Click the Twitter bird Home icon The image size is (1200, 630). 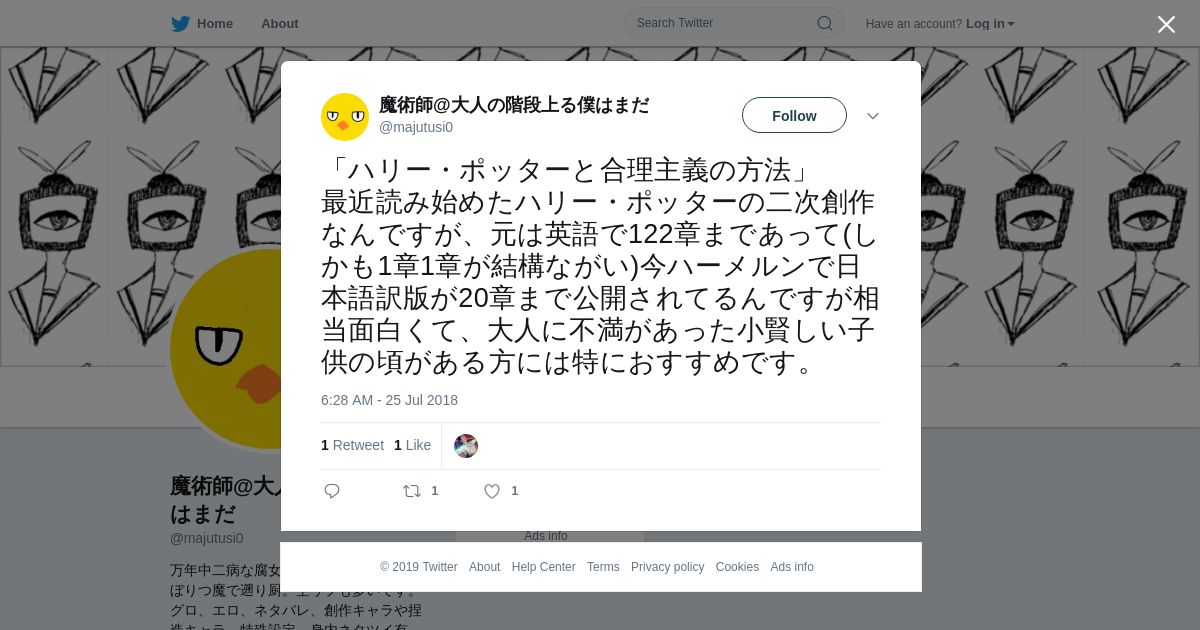[x=180, y=24]
